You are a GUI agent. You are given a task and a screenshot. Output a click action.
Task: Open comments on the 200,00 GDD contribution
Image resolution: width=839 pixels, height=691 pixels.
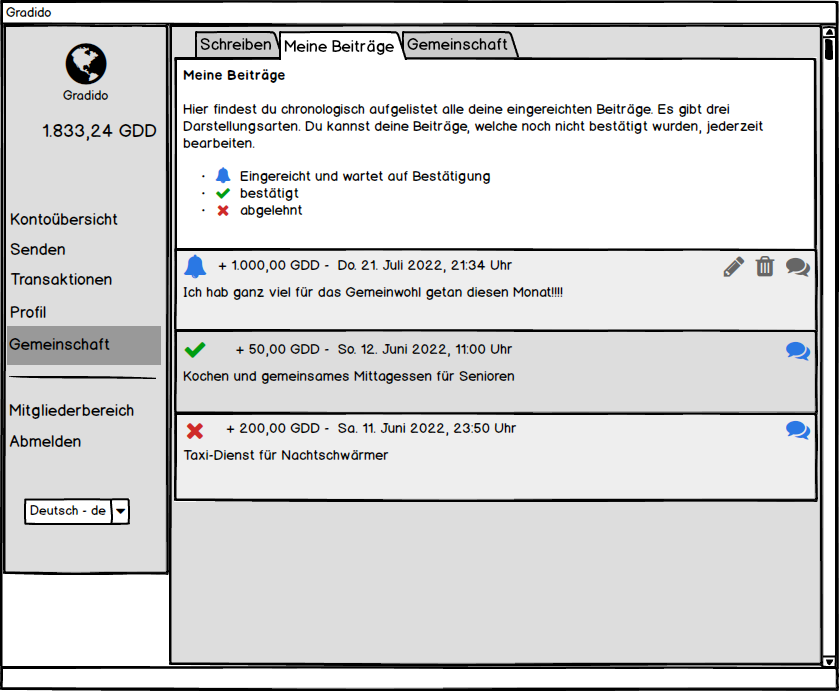(797, 429)
